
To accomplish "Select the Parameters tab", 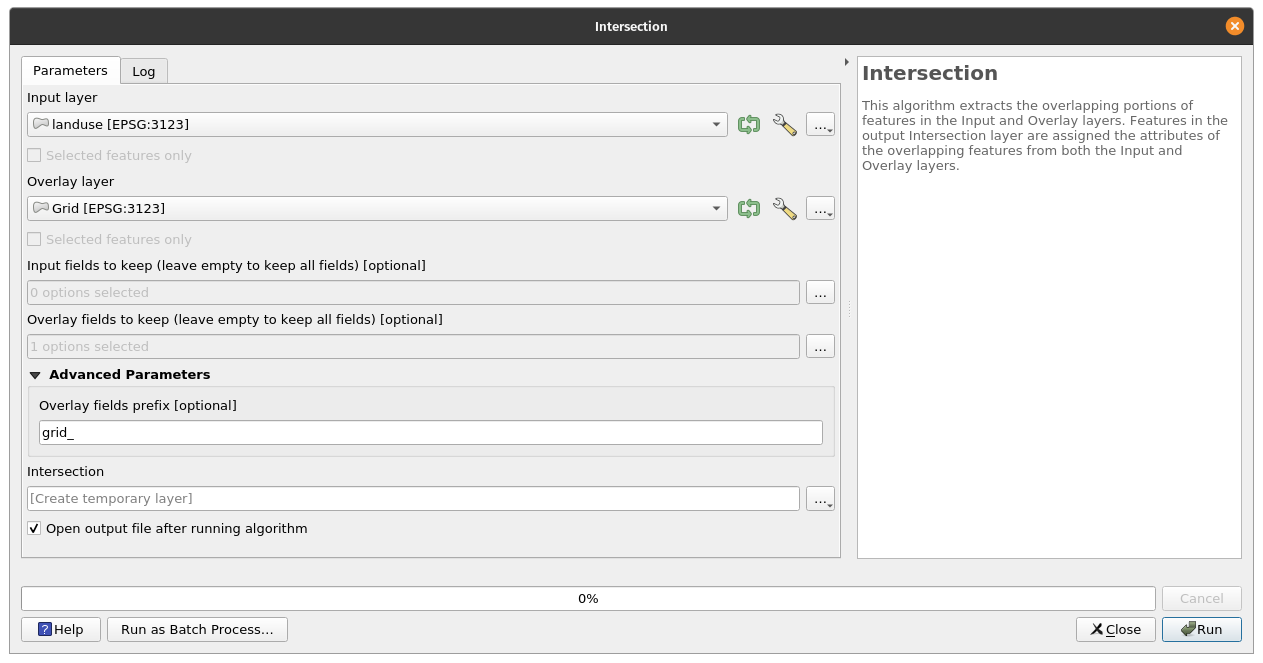I will tap(70, 71).
